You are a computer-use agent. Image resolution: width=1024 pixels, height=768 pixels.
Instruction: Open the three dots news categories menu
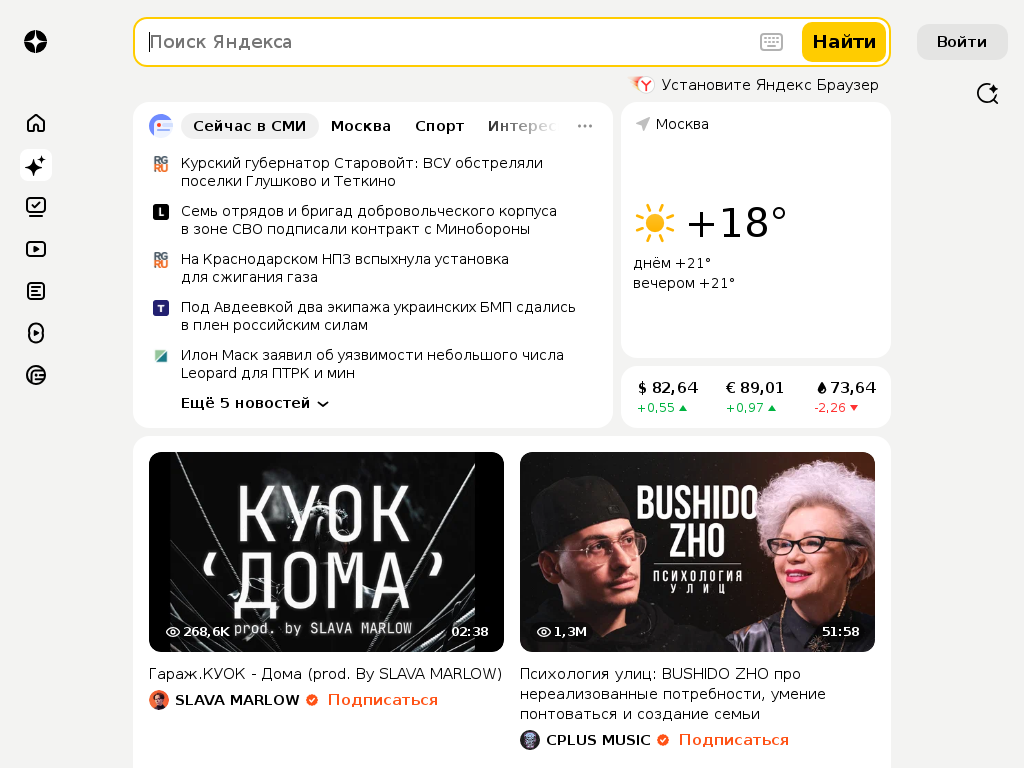click(585, 126)
